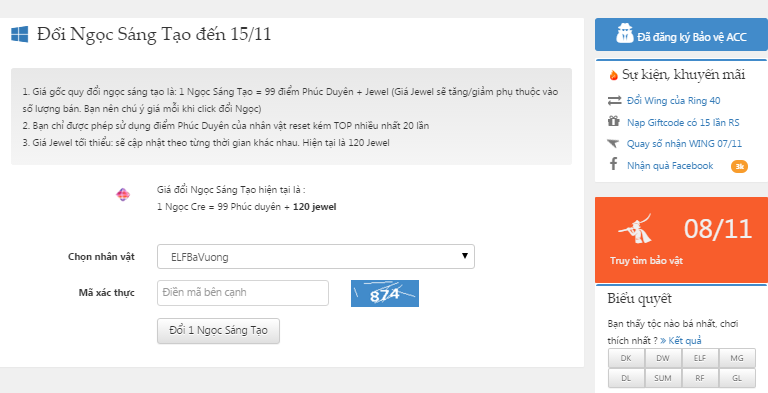This screenshot has height=393, width=768.
Task: Click the Facebook icon beside Nhận quà Facebook
Action: click(x=613, y=164)
